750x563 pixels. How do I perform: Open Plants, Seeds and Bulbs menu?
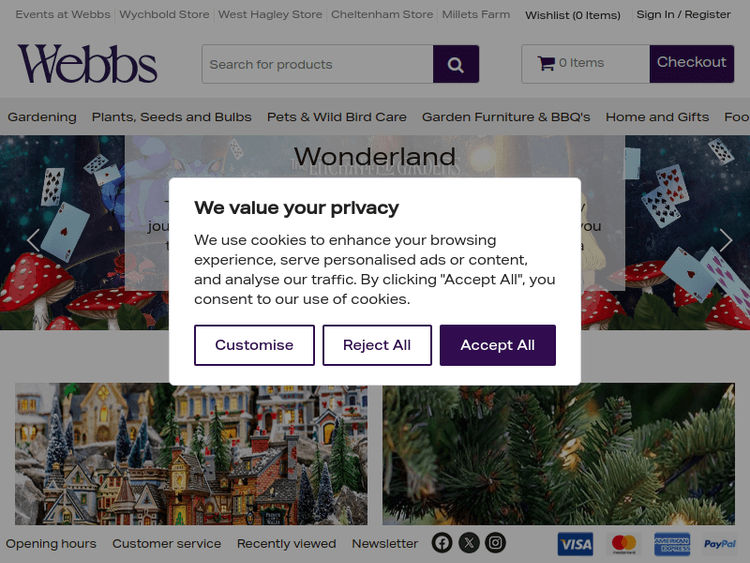[172, 117]
